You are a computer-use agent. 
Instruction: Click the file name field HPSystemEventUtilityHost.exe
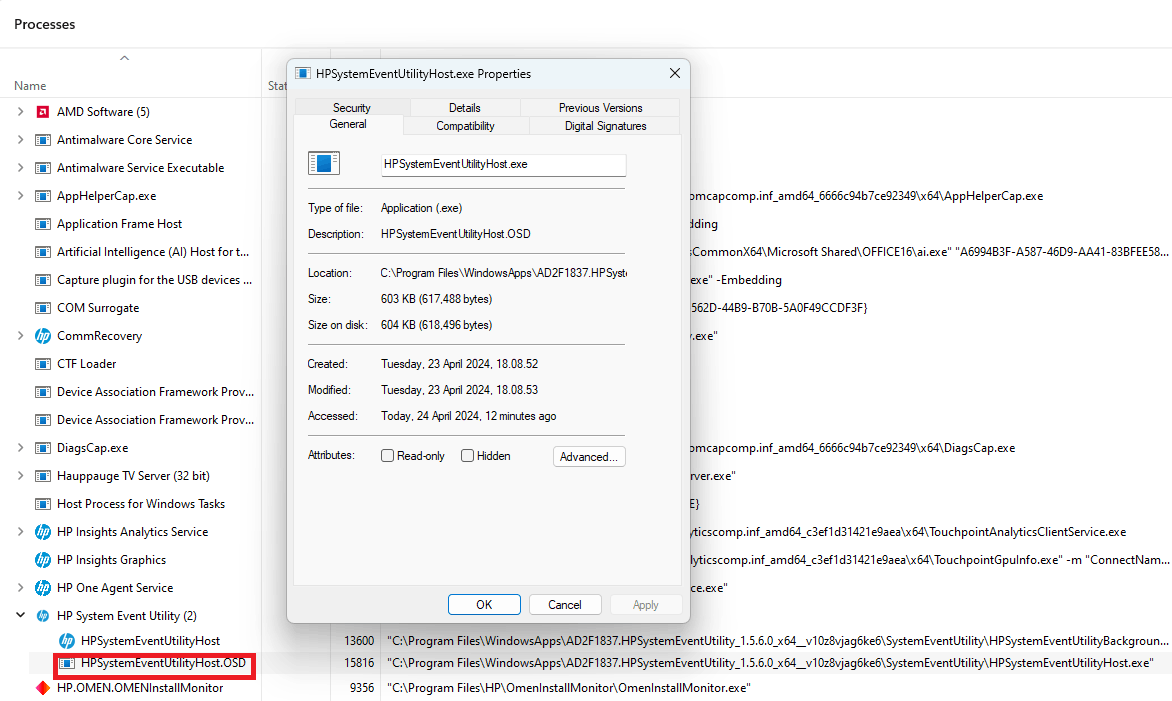tap(503, 164)
